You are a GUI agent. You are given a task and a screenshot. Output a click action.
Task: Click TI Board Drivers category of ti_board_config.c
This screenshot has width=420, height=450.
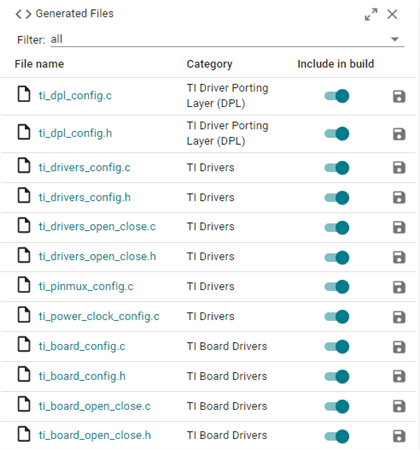point(227,346)
